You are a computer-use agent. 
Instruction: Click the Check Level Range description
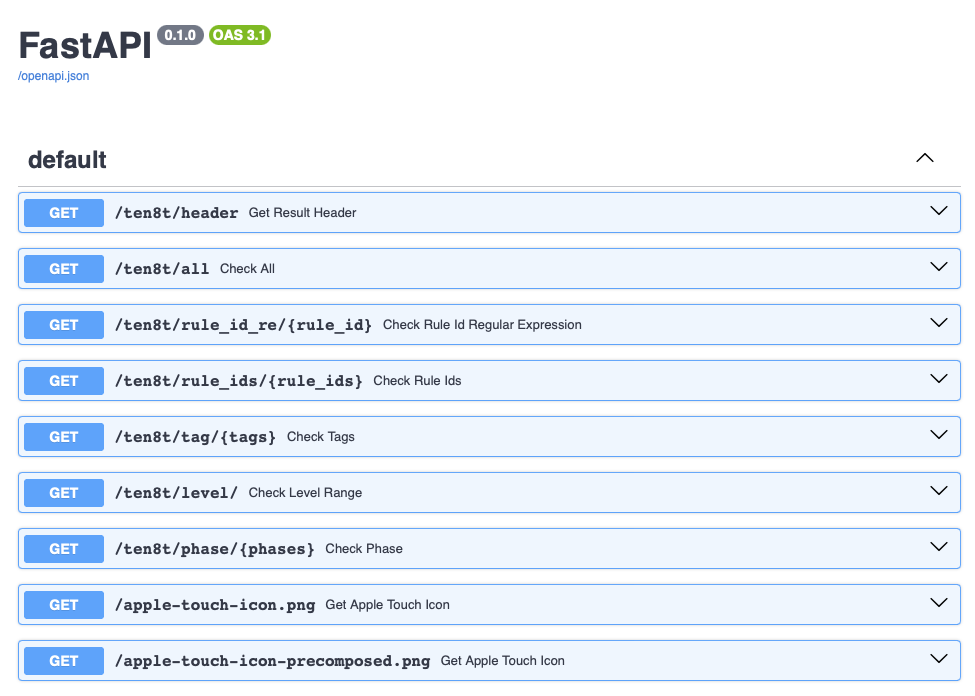[305, 493]
